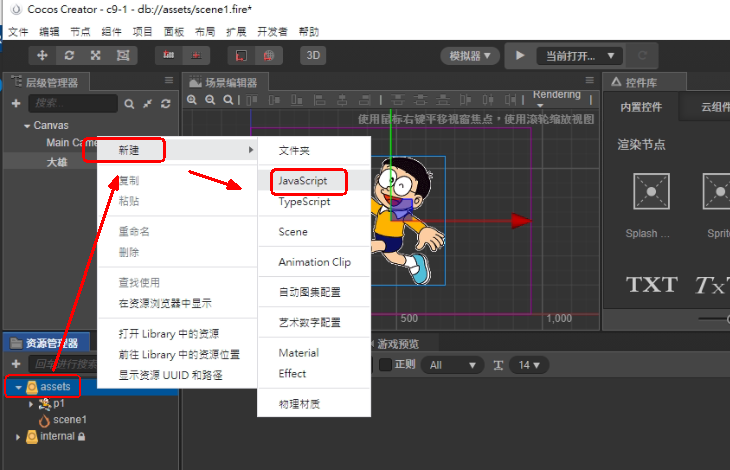Click the hierarchy search magnifier icon
This screenshot has width=730, height=470.
coord(129,104)
